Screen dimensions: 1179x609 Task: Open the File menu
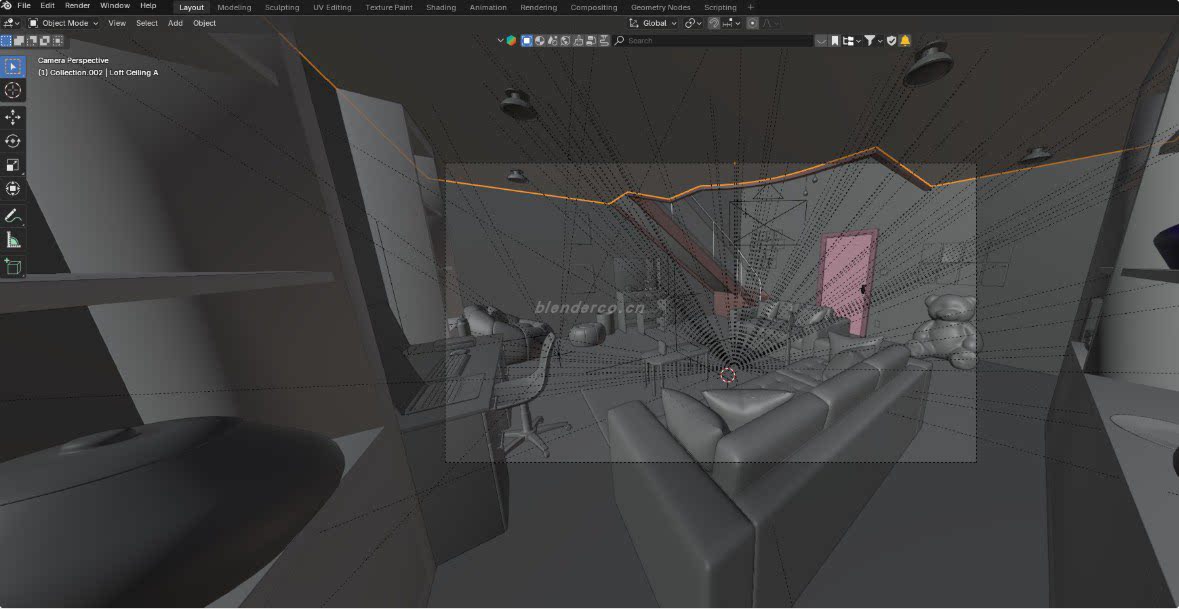pyautogui.click(x=24, y=6)
